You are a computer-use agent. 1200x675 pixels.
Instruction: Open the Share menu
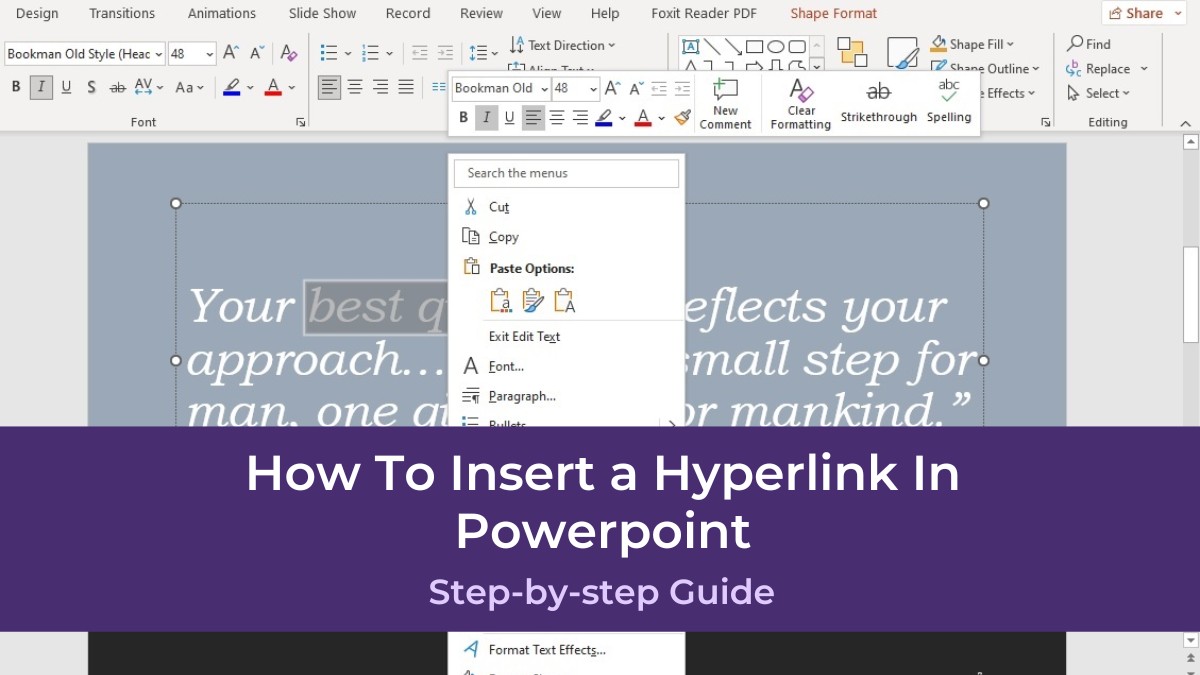(x=1141, y=12)
